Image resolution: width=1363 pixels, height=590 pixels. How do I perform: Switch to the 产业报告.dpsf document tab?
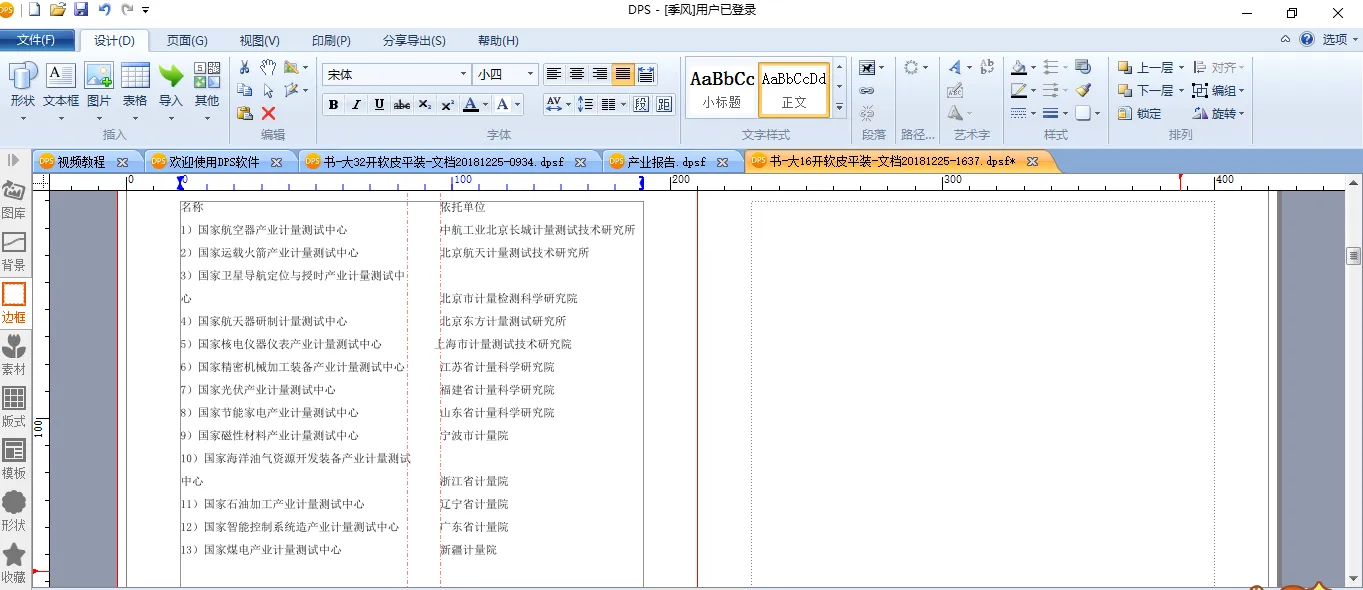click(x=666, y=162)
